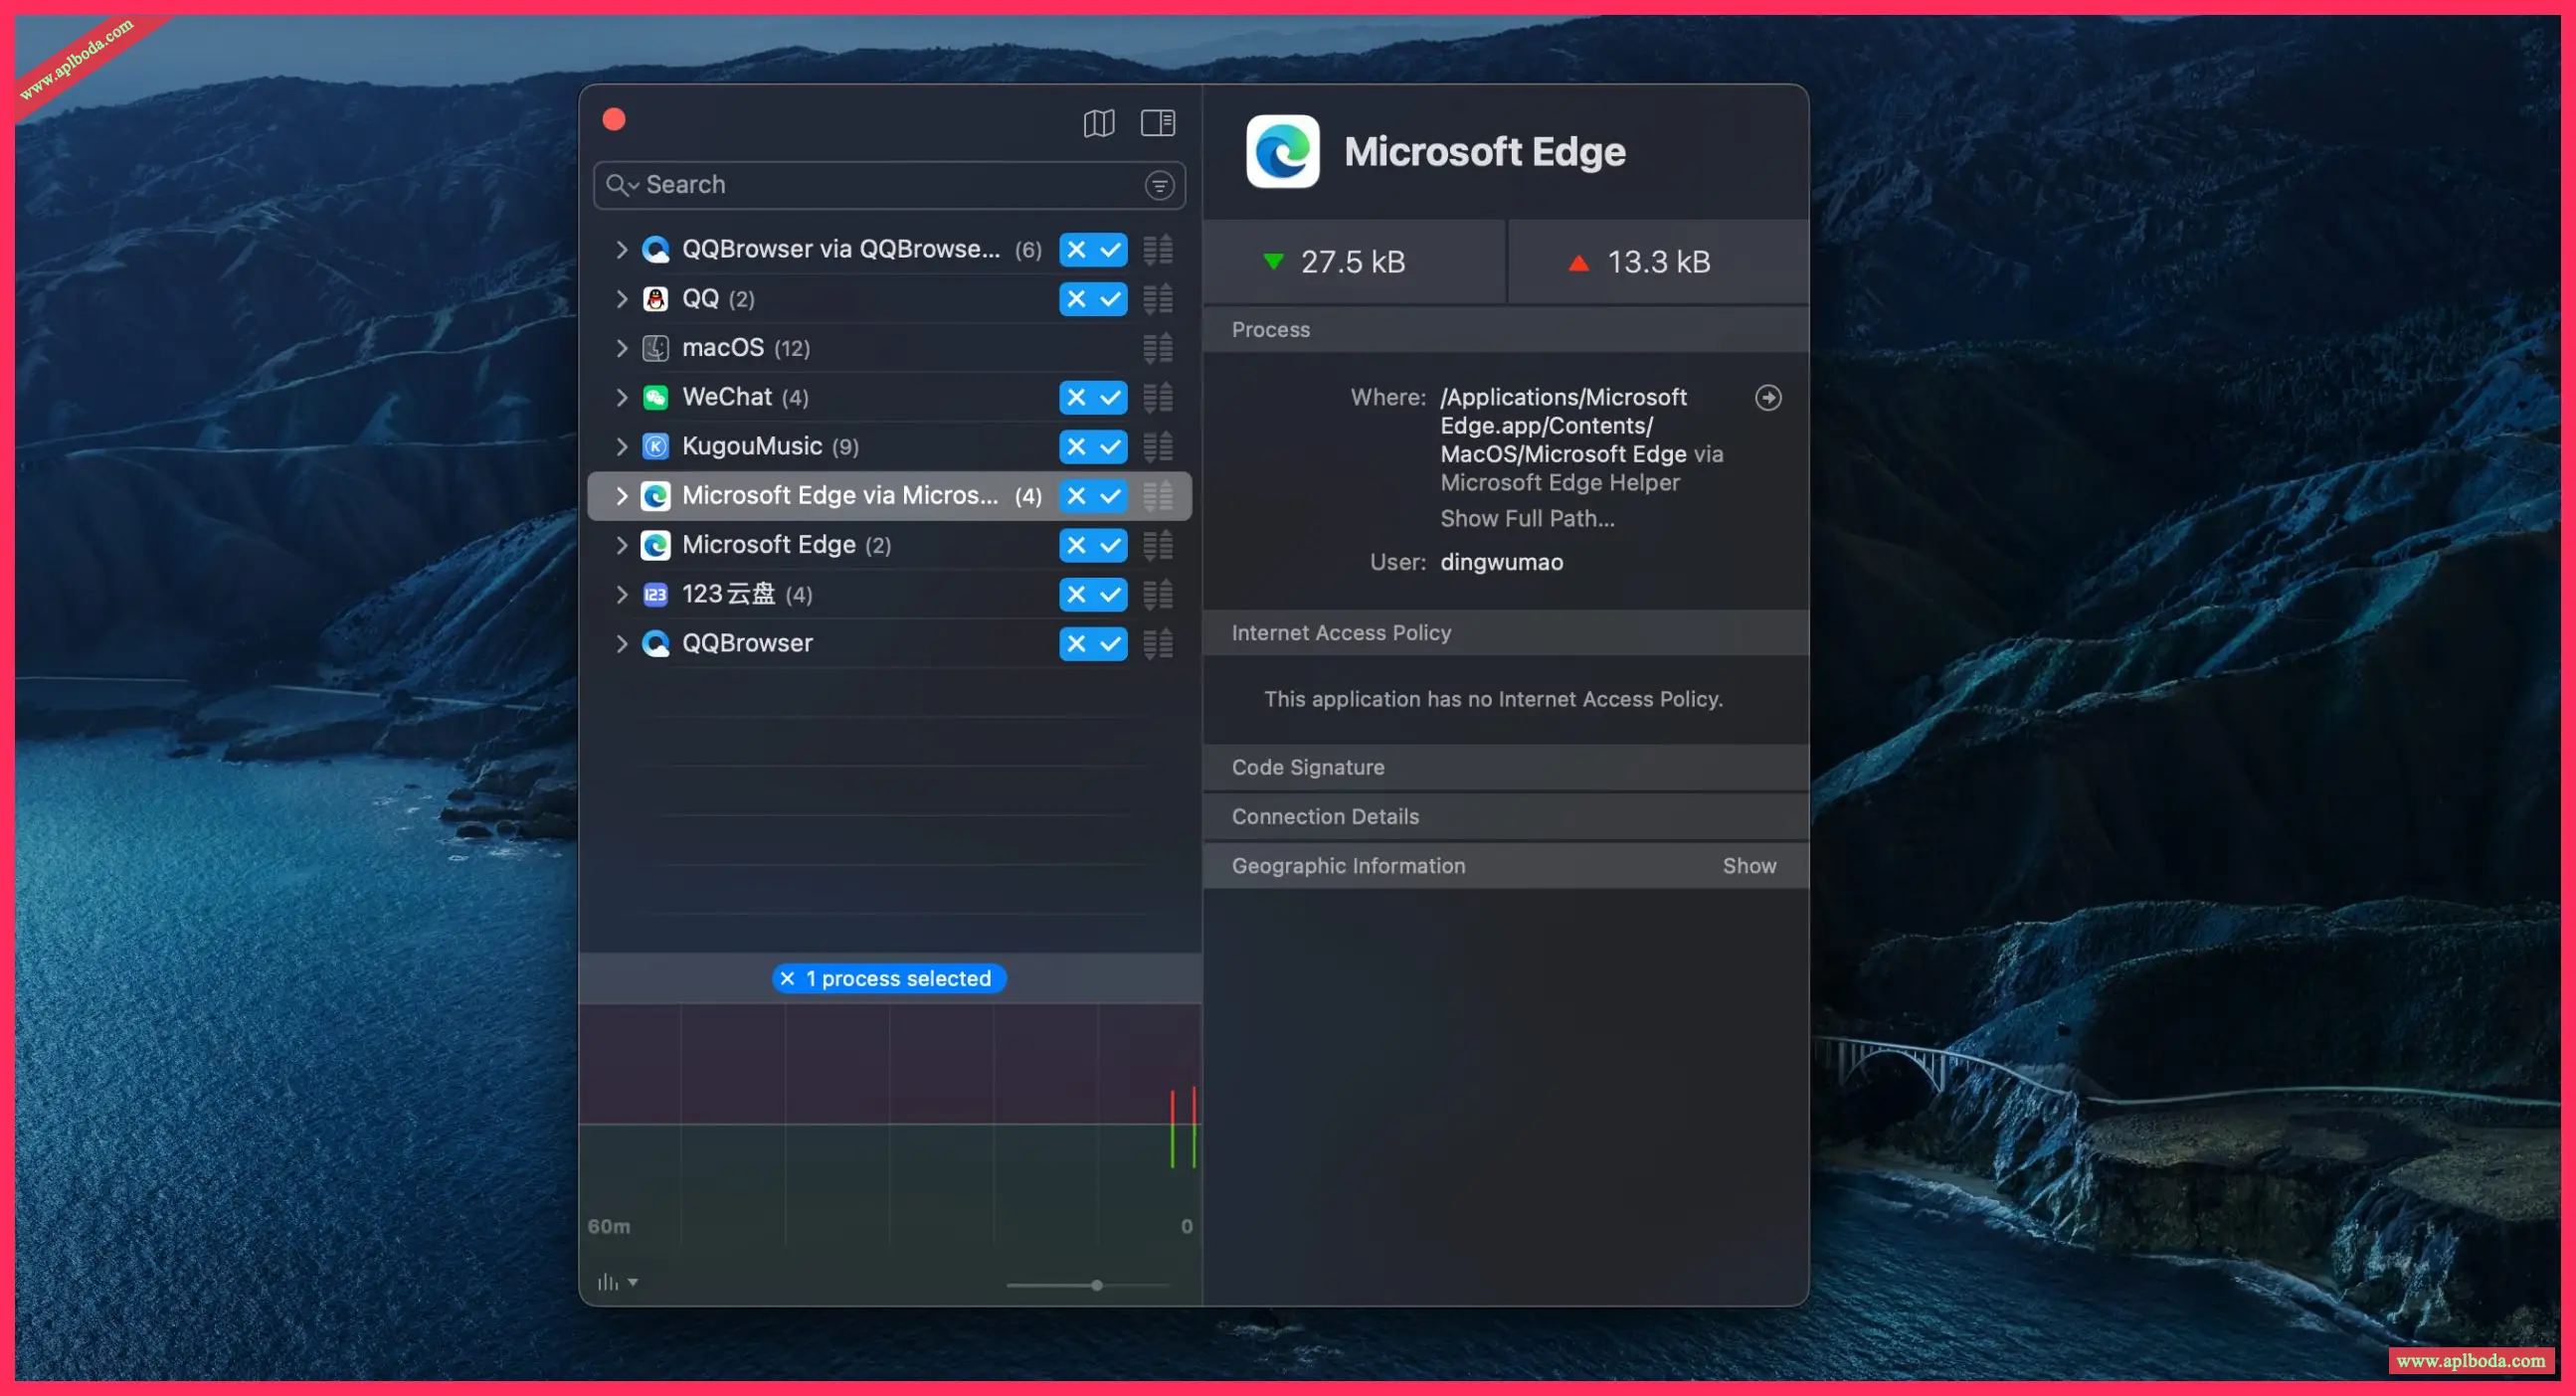The image size is (2576, 1396).
Task: Click the QQBrowser via QQBrowse... app icon
Action: (655, 250)
